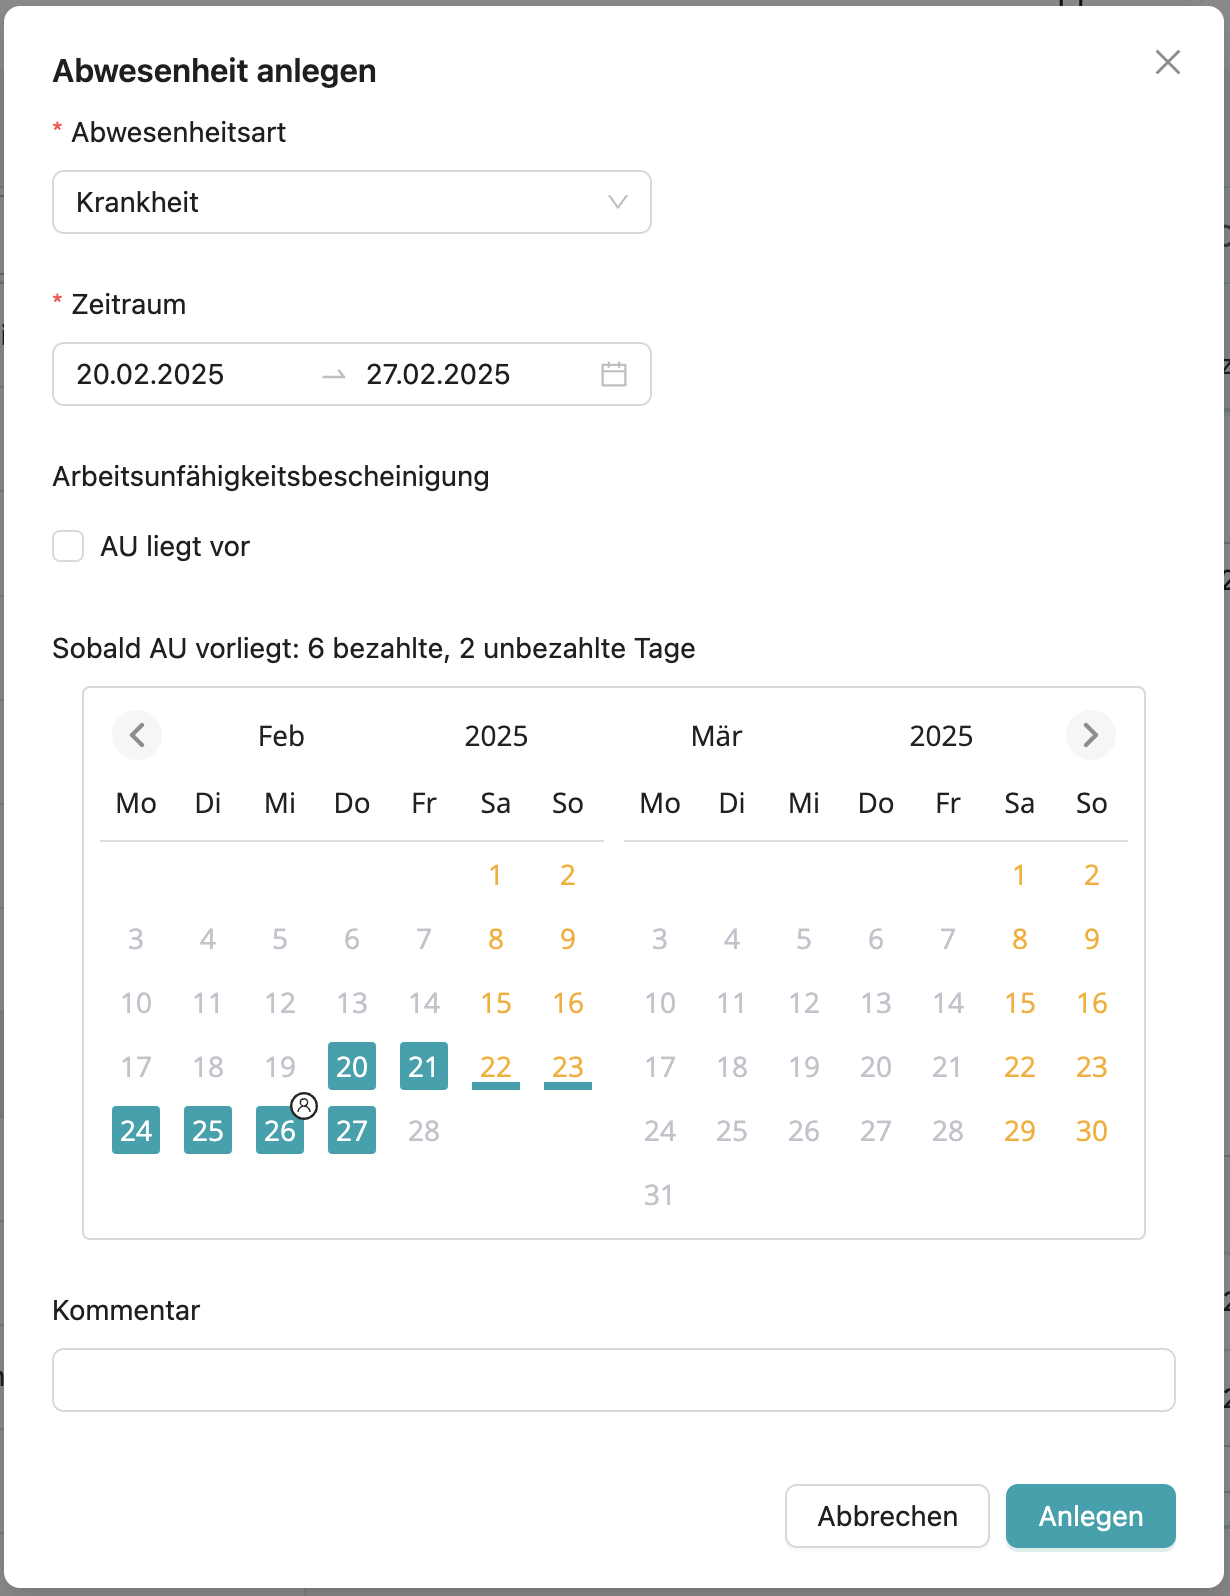Navigate to previous month with left arrow

[137, 736]
